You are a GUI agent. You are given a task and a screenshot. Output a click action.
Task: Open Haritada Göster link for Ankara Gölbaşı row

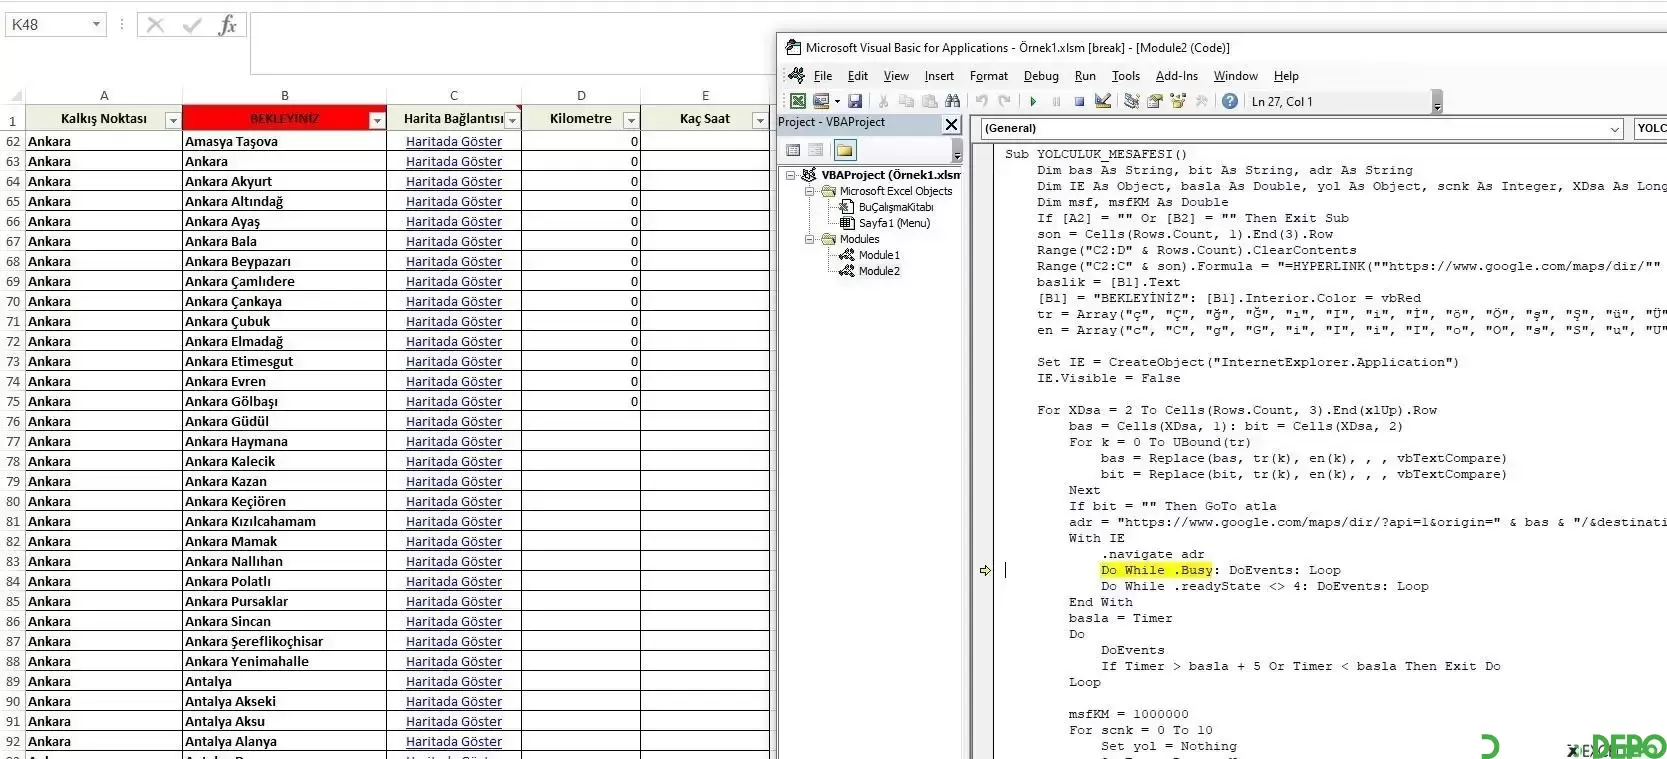coord(454,402)
